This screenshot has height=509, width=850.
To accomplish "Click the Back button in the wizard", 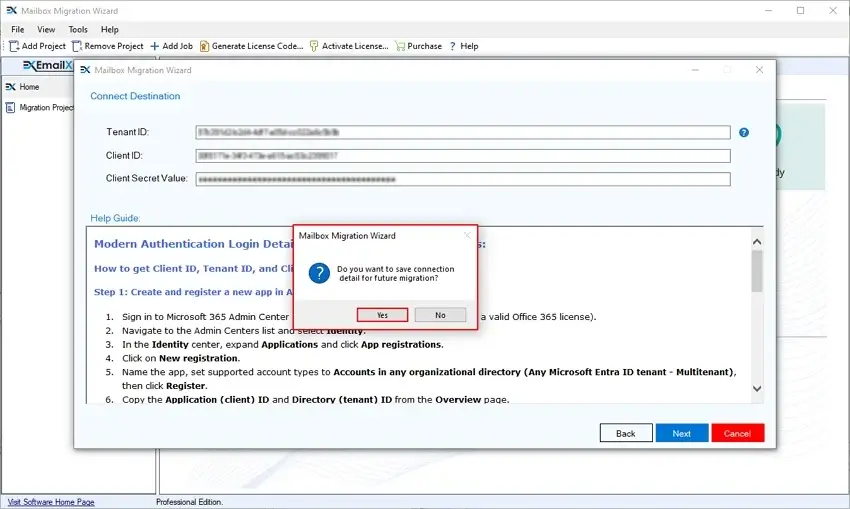I will pos(626,433).
